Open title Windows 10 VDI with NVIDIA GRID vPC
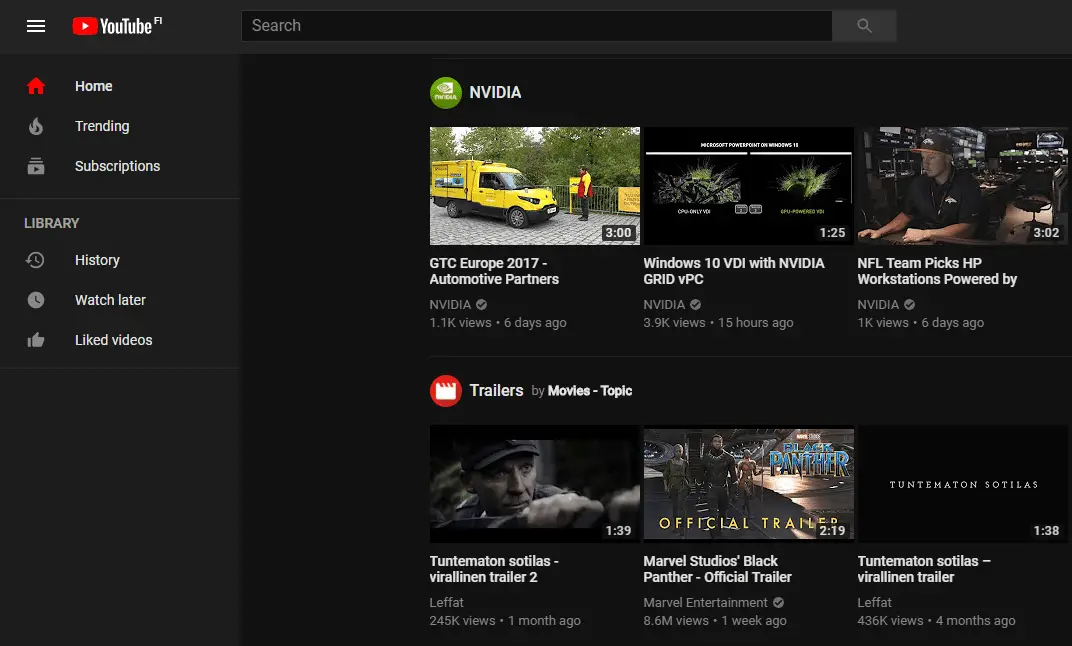Image resolution: width=1072 pixels, height=646 pixels. coord(734,271)
